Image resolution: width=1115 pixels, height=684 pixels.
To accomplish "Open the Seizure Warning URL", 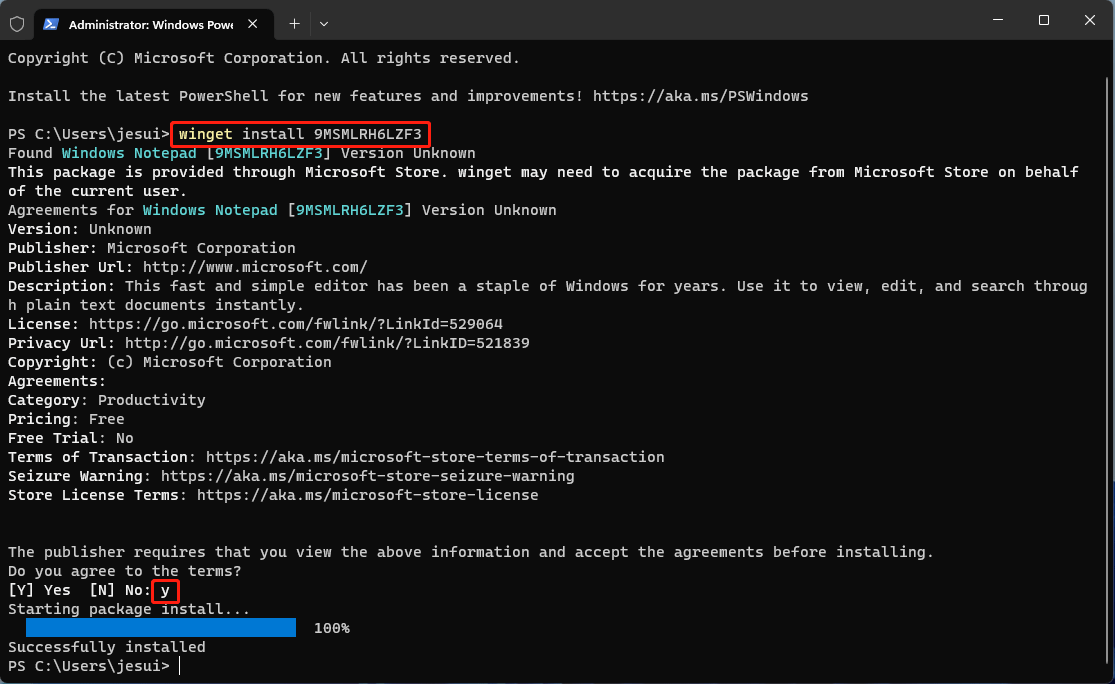I will click(x=368, y=476).
